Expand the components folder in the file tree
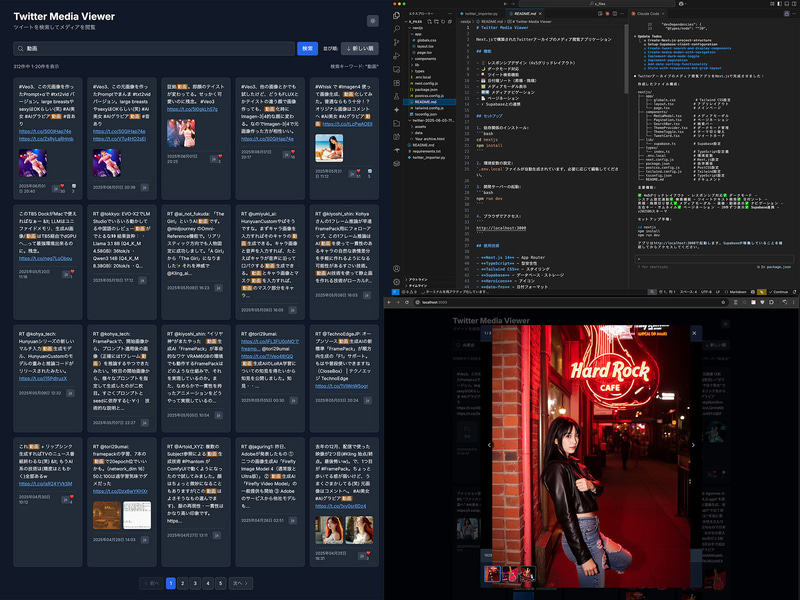The image size is (800, 600). click(424, 59)
